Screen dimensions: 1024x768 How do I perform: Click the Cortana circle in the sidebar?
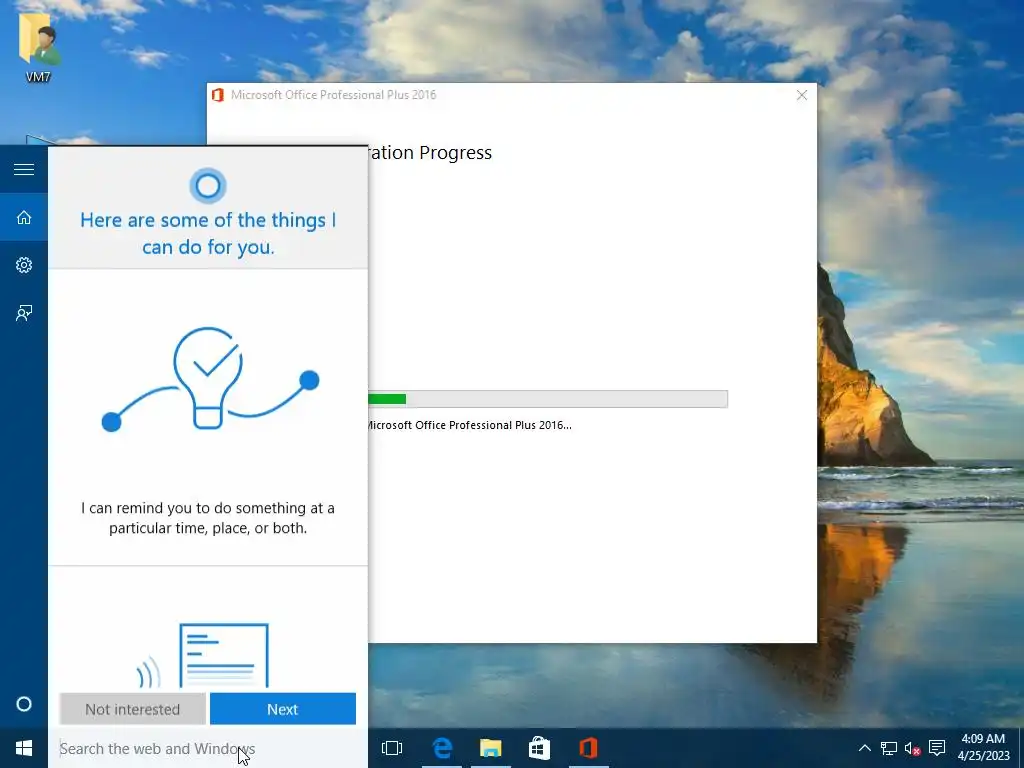point(24,704)
